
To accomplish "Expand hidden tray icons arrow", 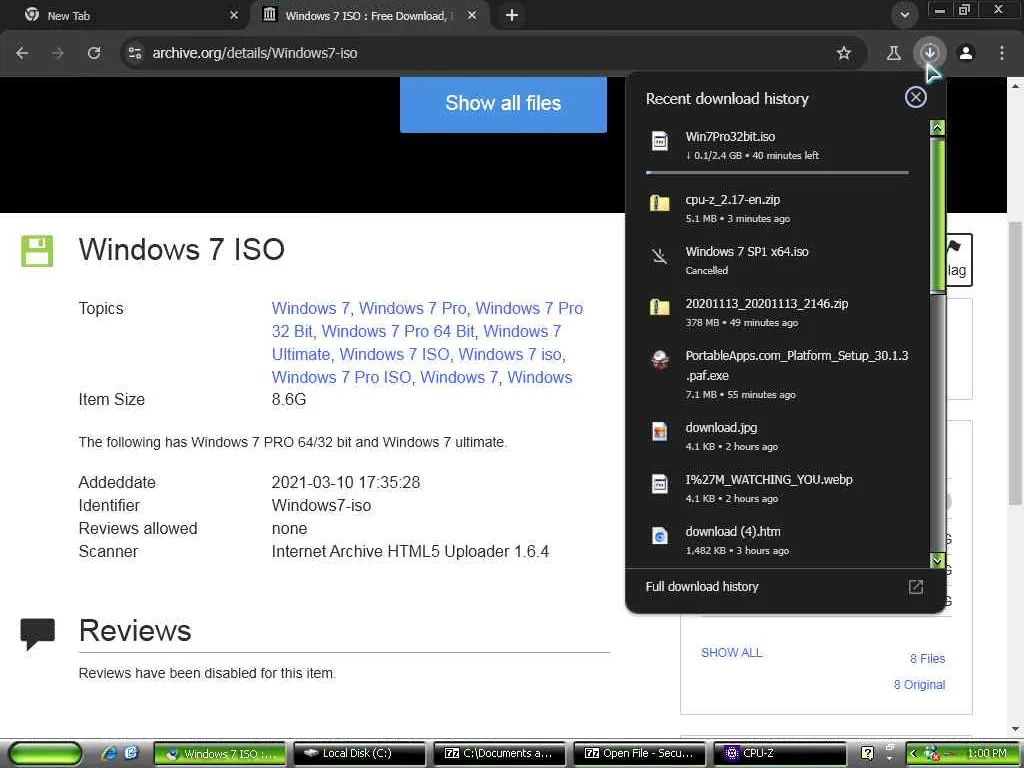I will pyautogui.click(x=914, y=753).
